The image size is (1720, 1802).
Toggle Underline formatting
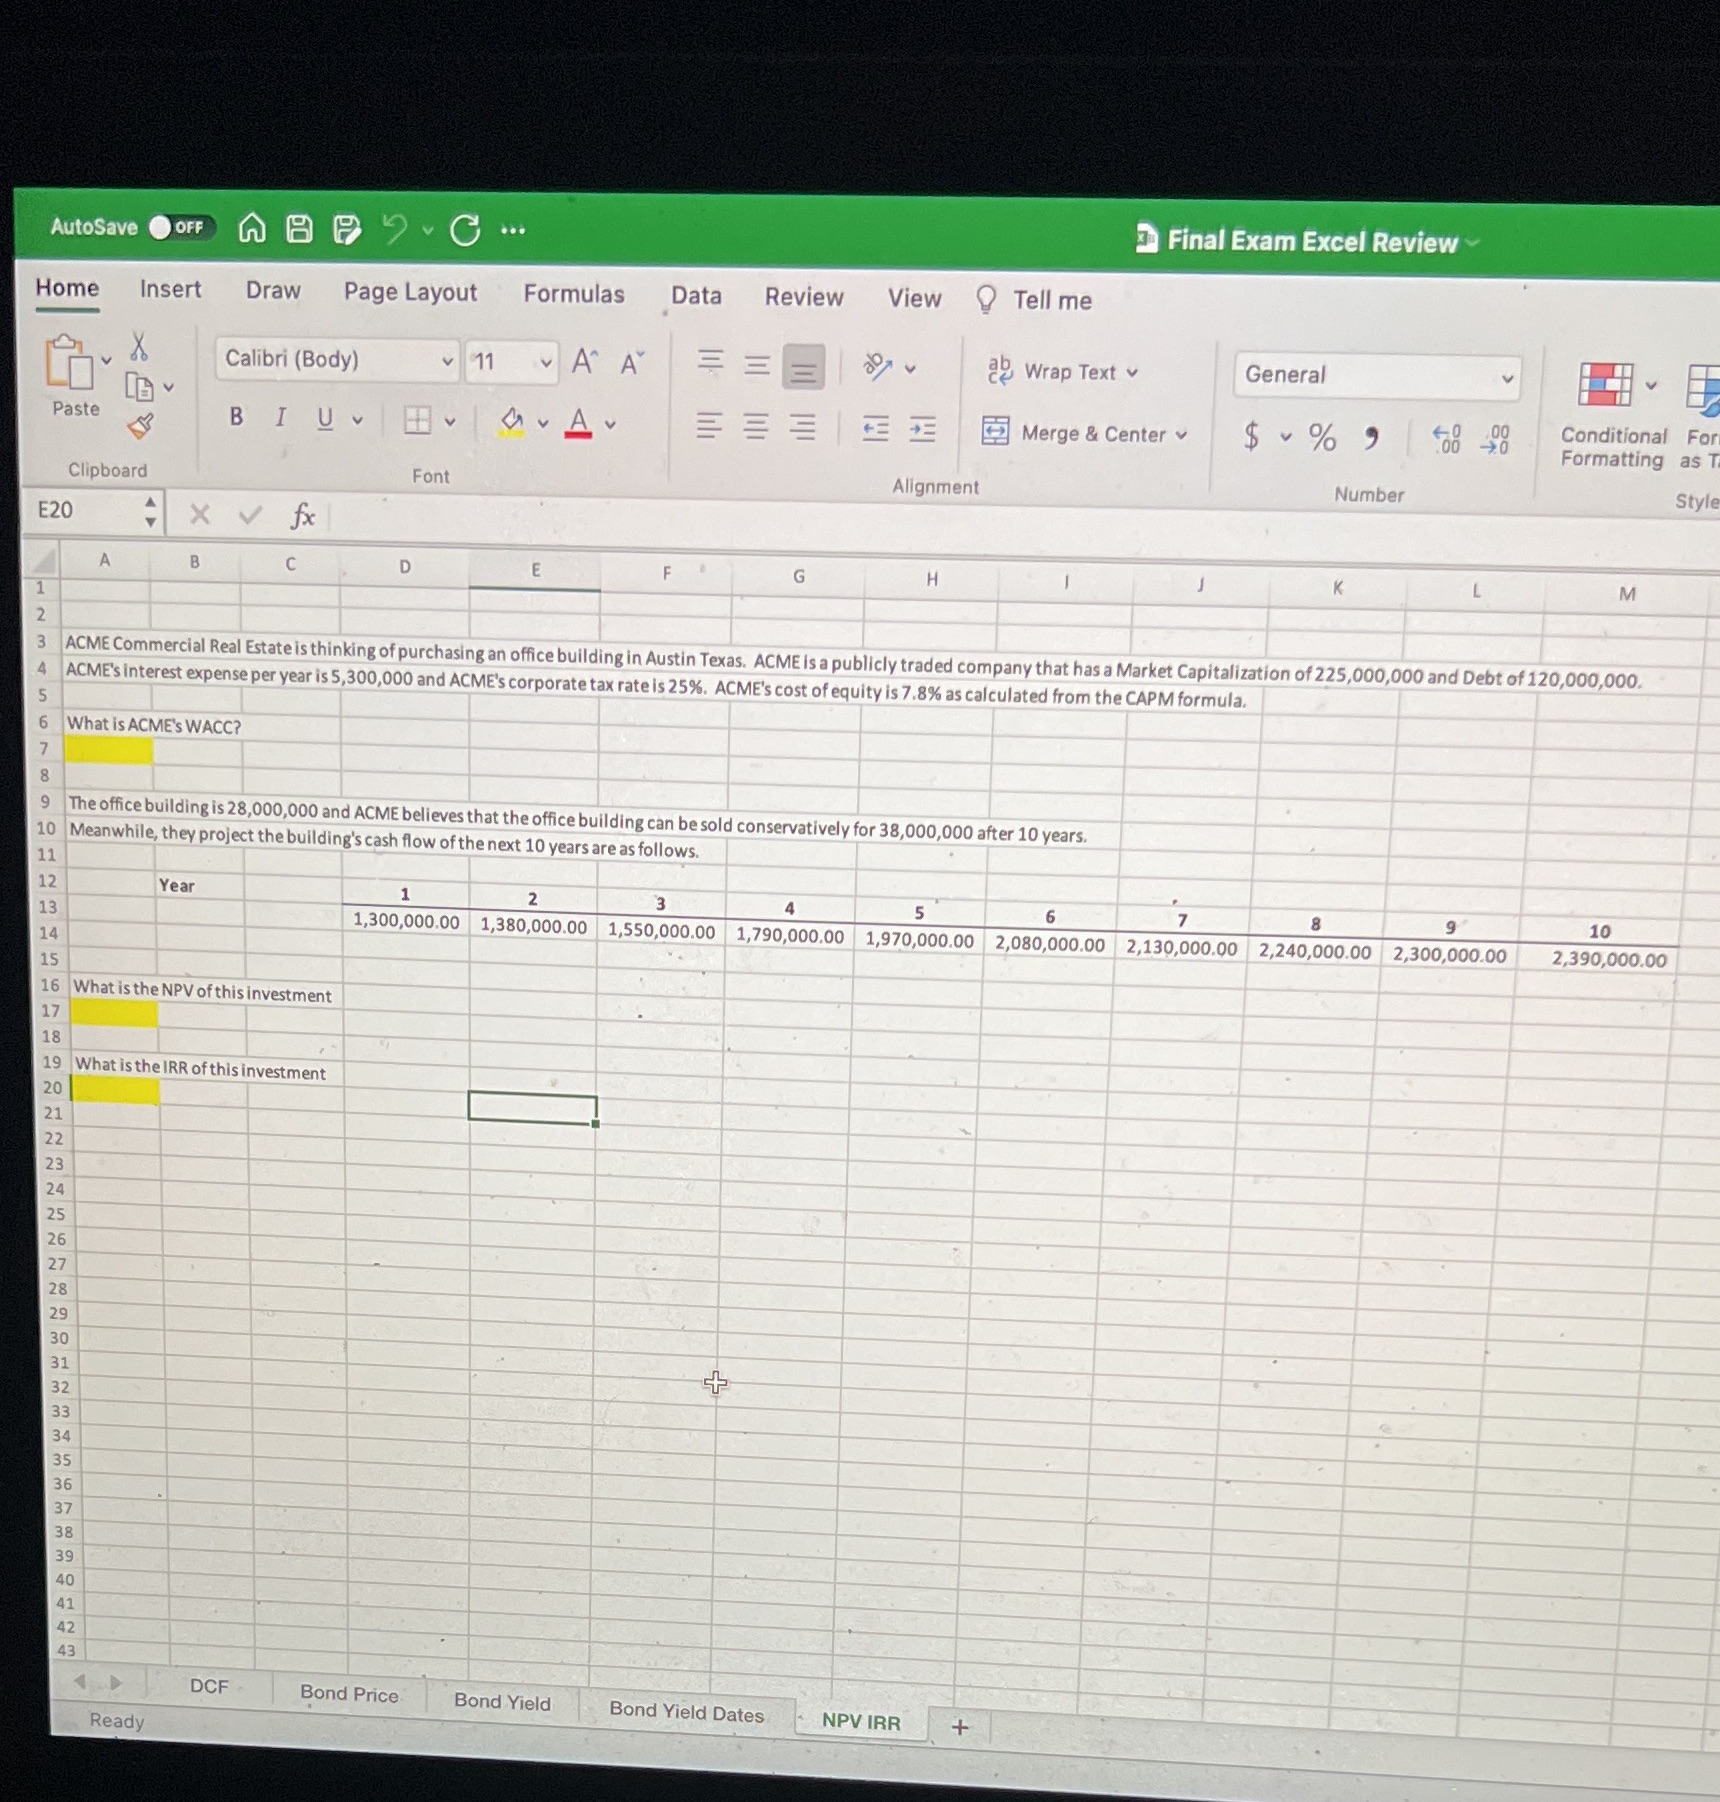(x=324, y=418)
